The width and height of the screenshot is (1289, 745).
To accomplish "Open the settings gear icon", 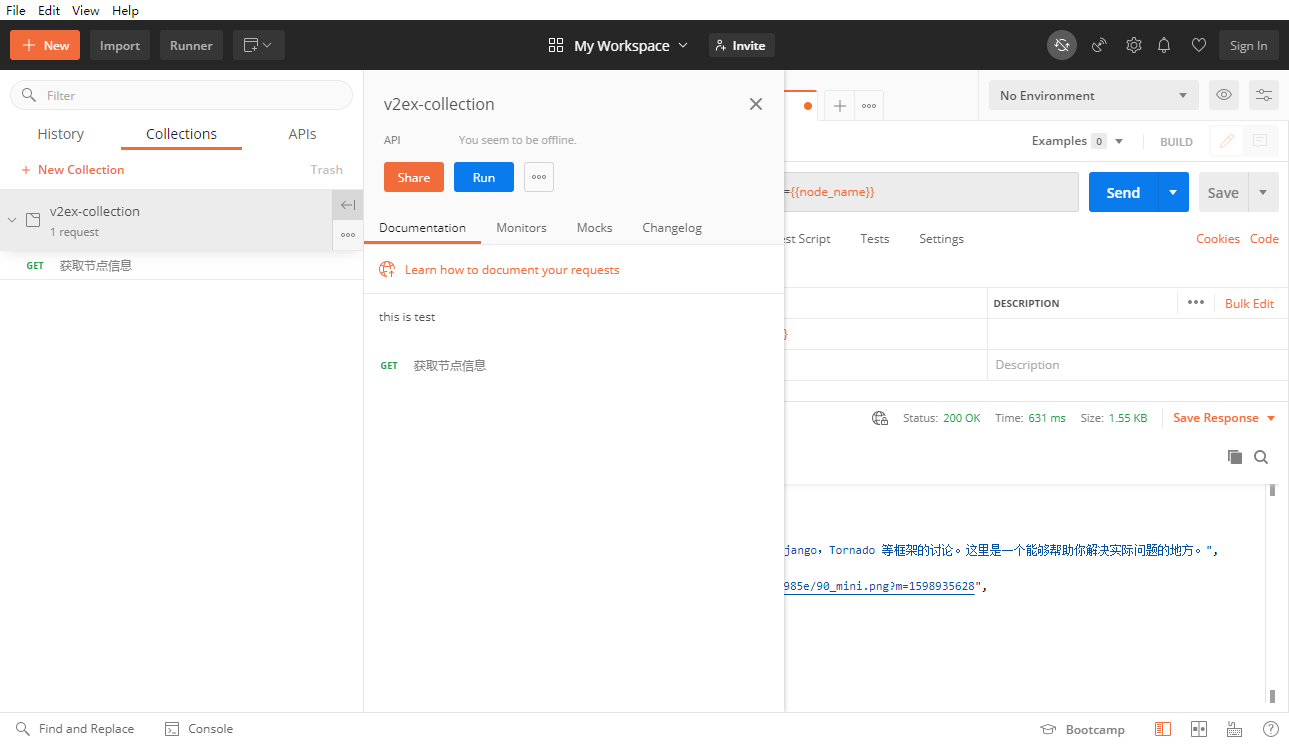I will (1133, 45).
